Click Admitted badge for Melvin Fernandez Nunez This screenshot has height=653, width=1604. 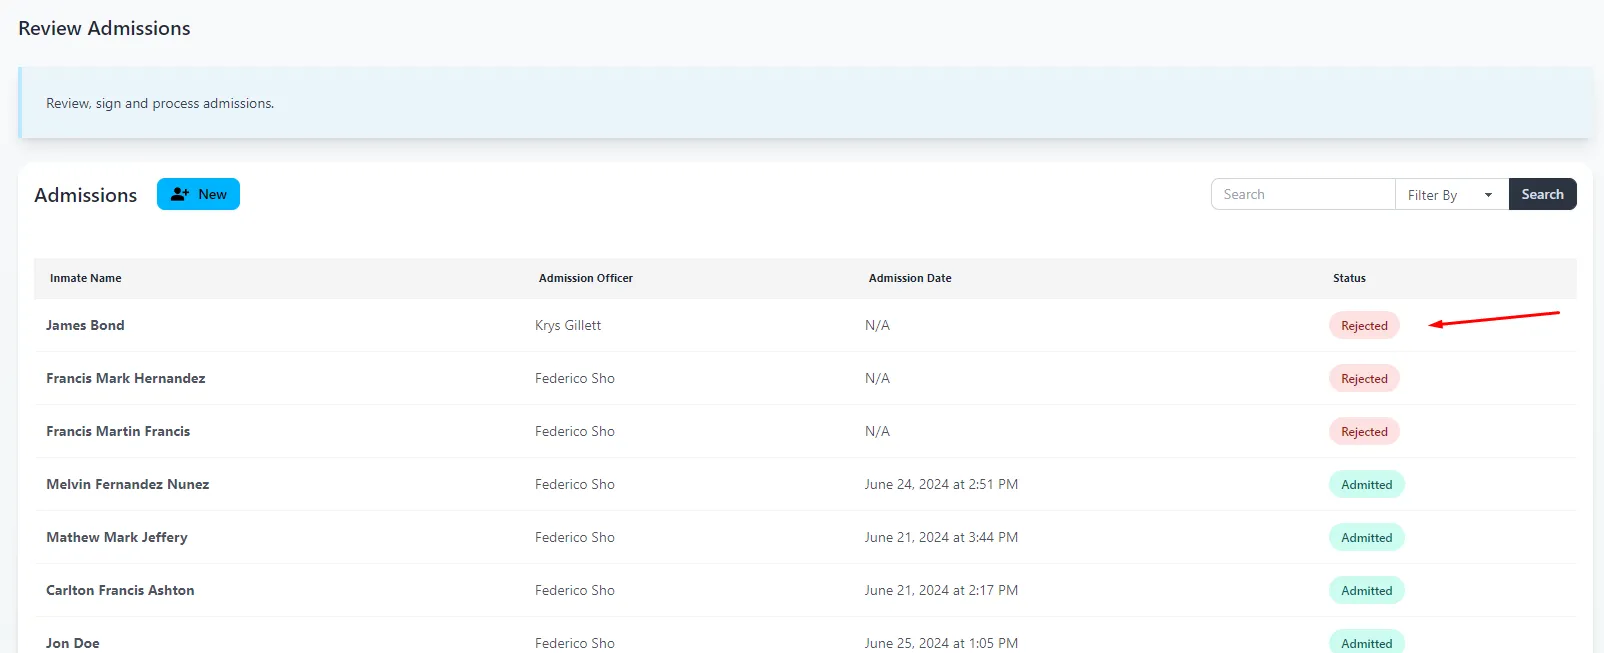(x=1366, y=484)
